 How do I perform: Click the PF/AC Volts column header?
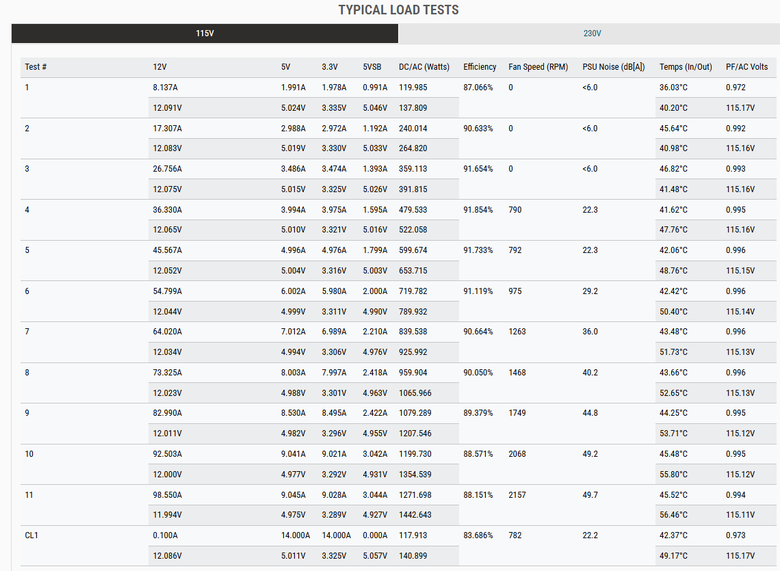(747, 67)
